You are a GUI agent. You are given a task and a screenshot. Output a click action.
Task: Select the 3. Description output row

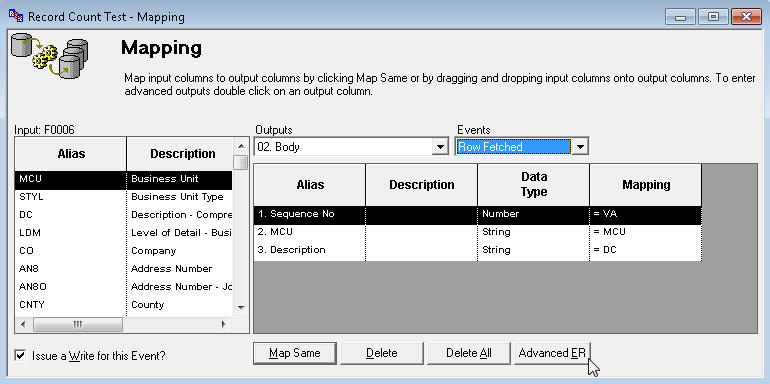coord(477,251)
